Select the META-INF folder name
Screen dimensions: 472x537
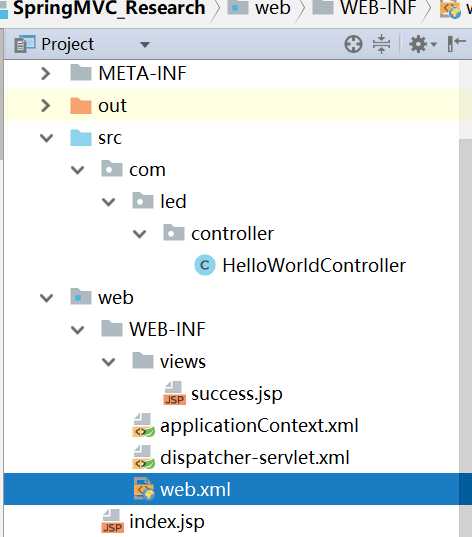coord(142,73)
